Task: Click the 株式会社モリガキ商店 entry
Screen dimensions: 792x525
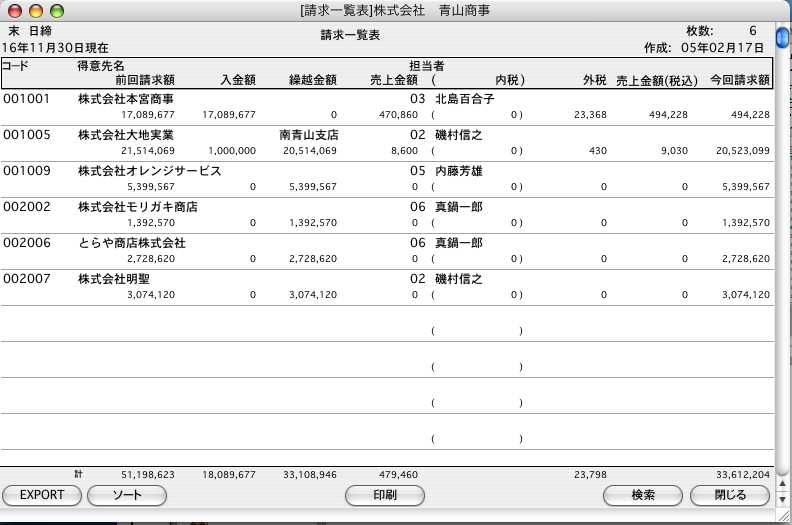Action: [137, 207]
